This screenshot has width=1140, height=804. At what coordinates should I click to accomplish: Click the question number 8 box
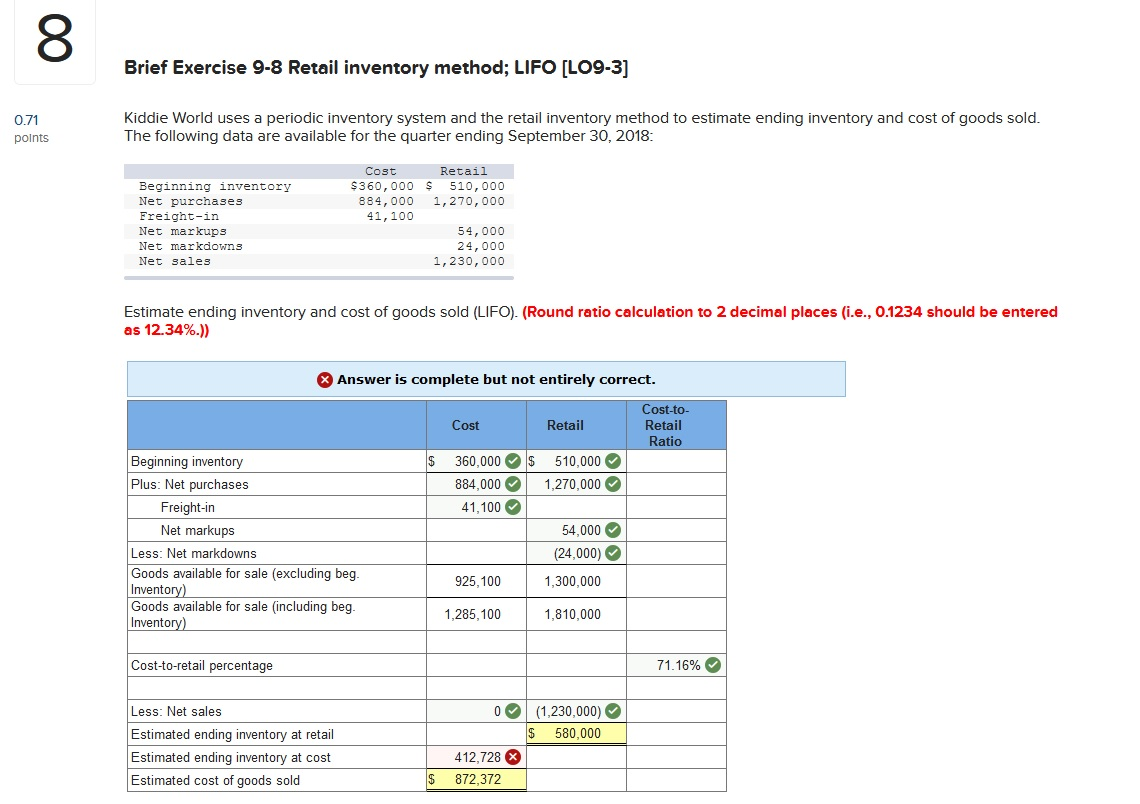point(54,41)
